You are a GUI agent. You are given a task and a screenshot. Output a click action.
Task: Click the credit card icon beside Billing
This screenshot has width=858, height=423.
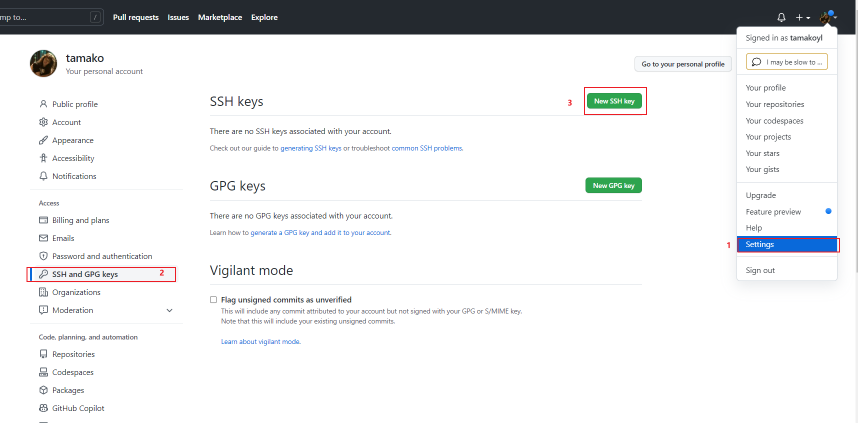43,220
